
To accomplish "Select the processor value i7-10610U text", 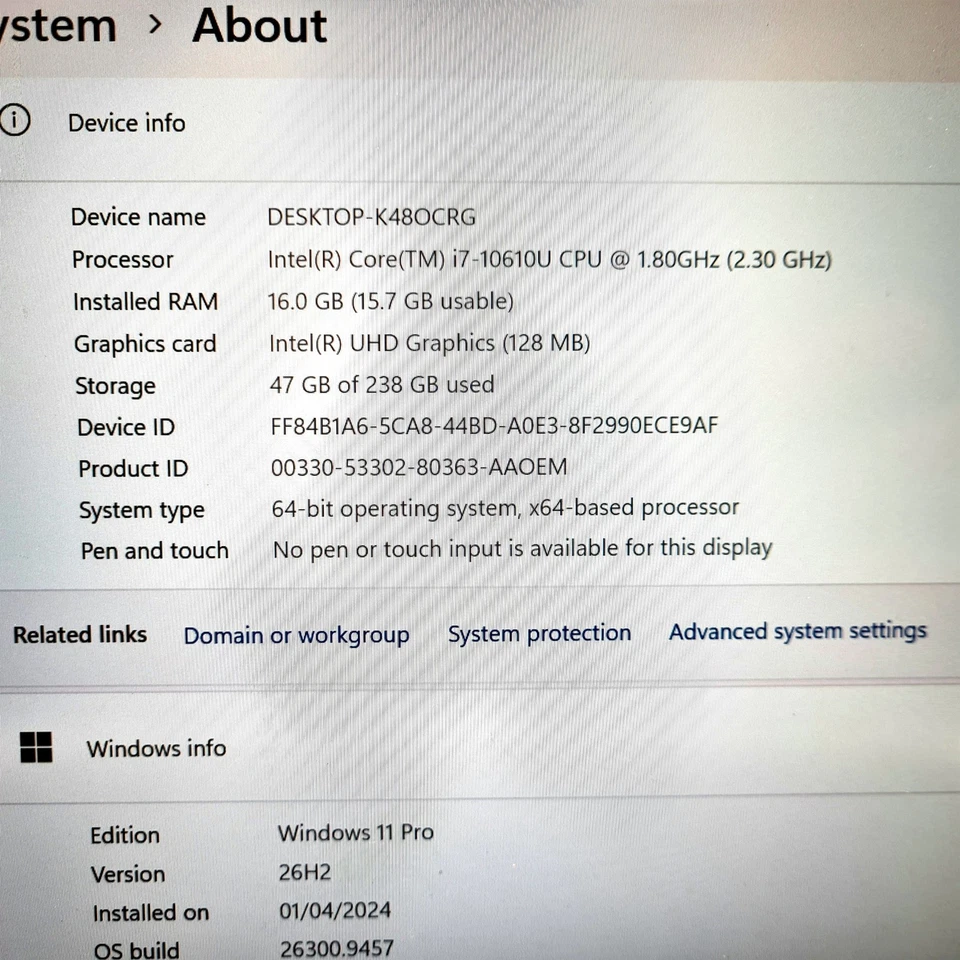I will tap(549, 260).
